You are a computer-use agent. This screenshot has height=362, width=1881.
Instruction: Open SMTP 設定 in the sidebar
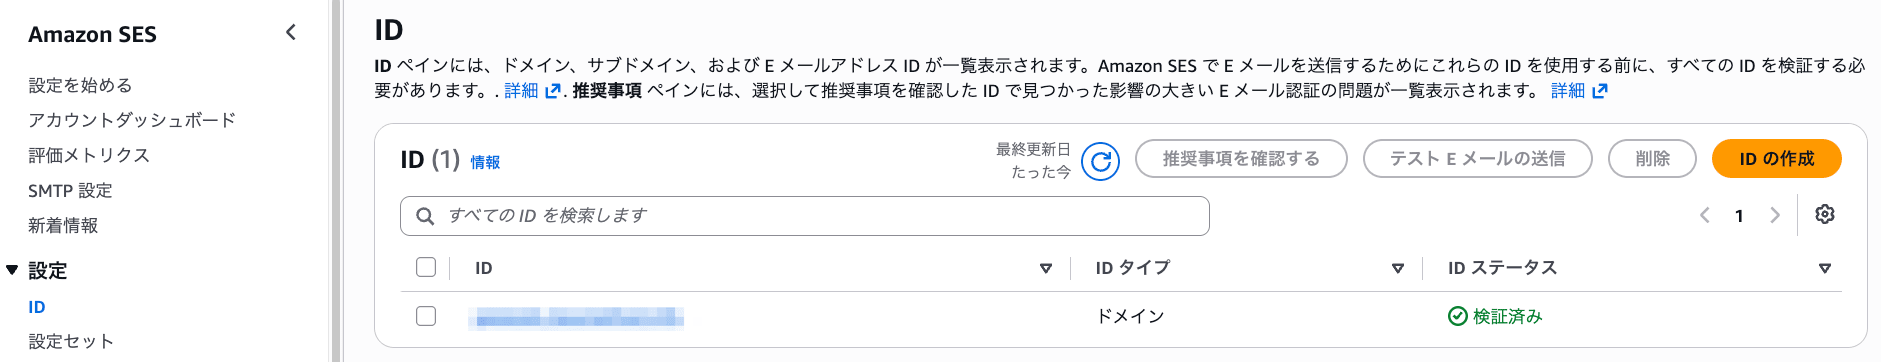click(70, 190)
